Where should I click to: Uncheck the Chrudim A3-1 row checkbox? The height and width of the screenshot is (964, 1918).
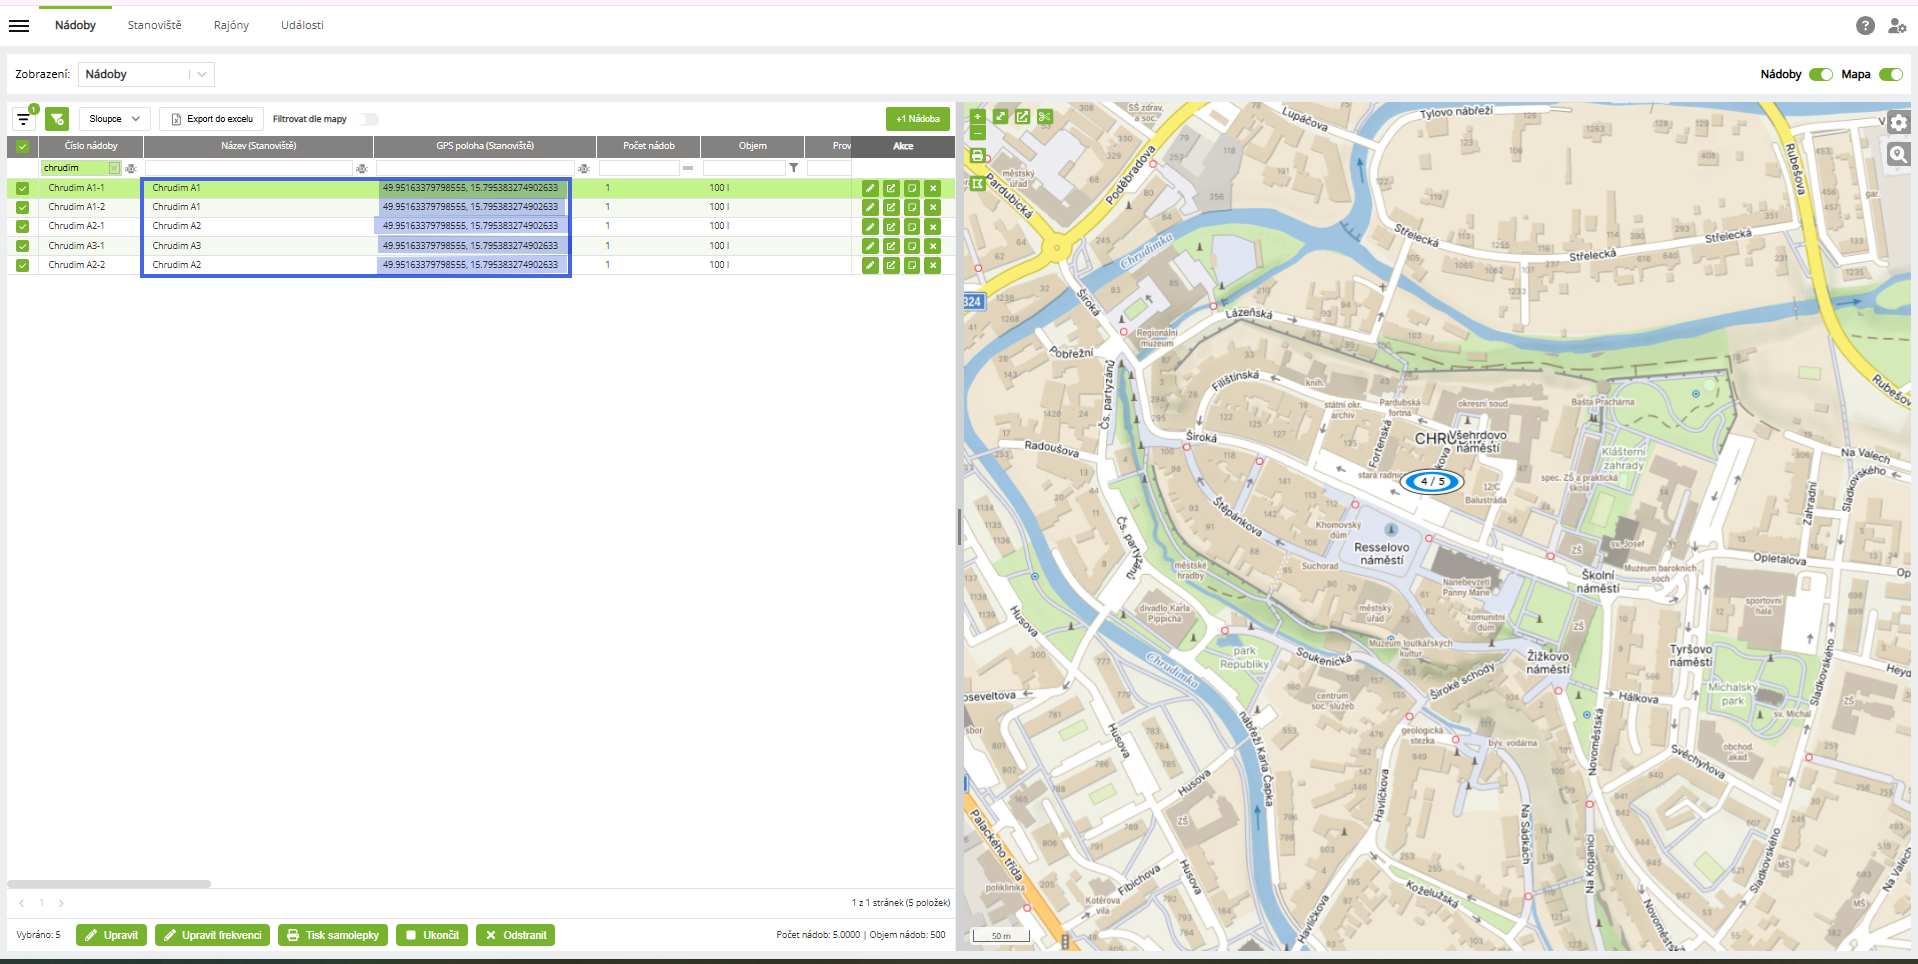pos(22,246)
